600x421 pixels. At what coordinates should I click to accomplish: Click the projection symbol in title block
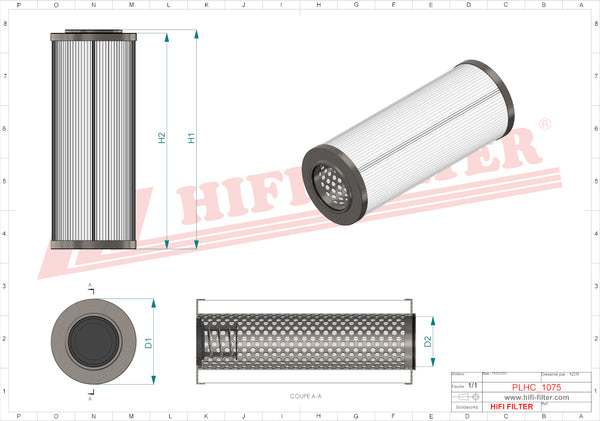pos(467,397)
